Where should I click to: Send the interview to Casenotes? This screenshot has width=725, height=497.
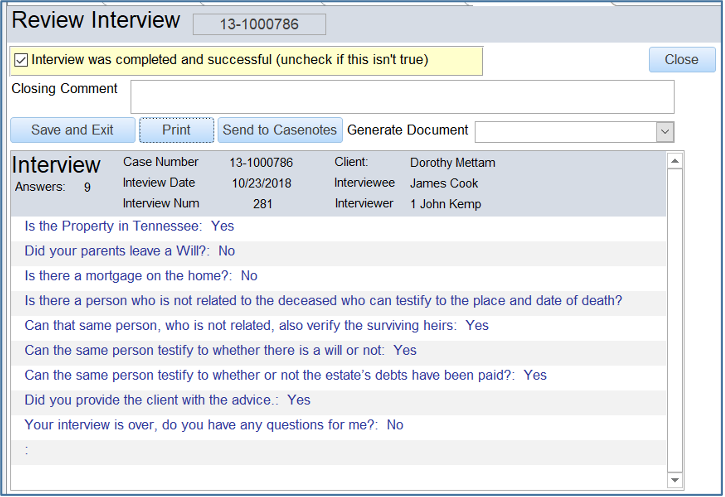pyautogui.click(x=280, y=130)
